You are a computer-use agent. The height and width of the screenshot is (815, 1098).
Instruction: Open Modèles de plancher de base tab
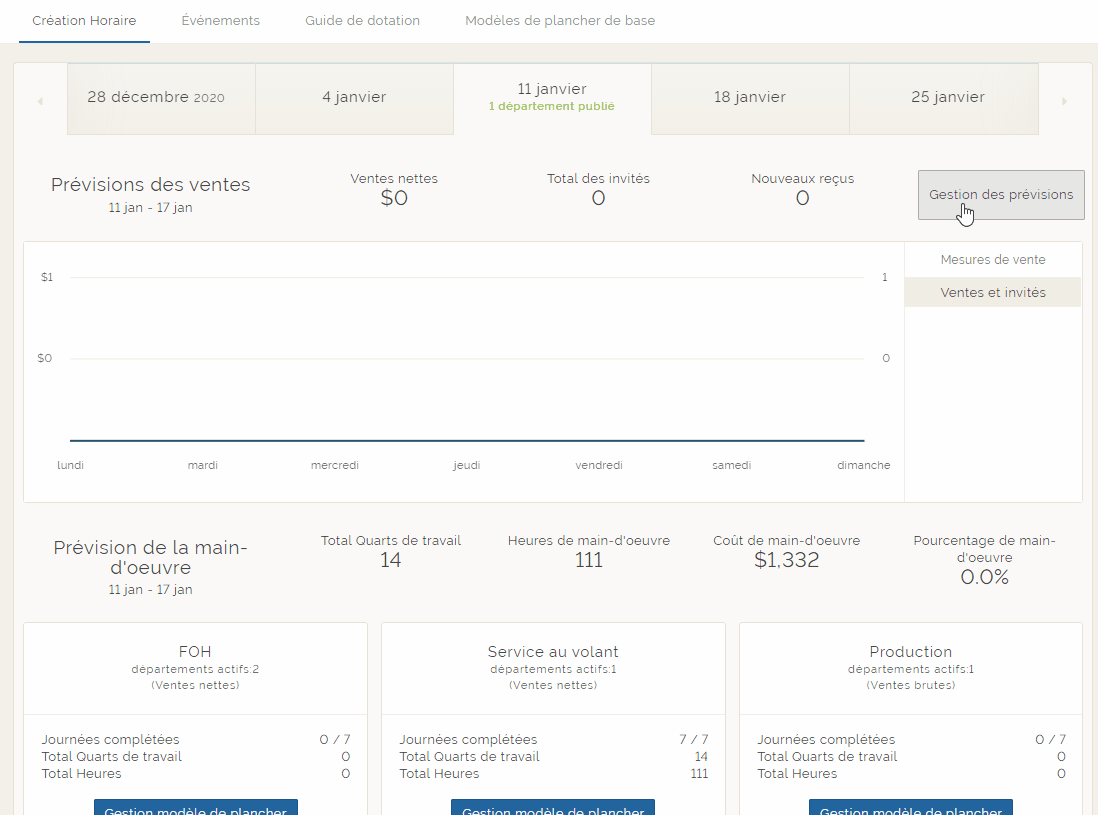coord(560,21)
